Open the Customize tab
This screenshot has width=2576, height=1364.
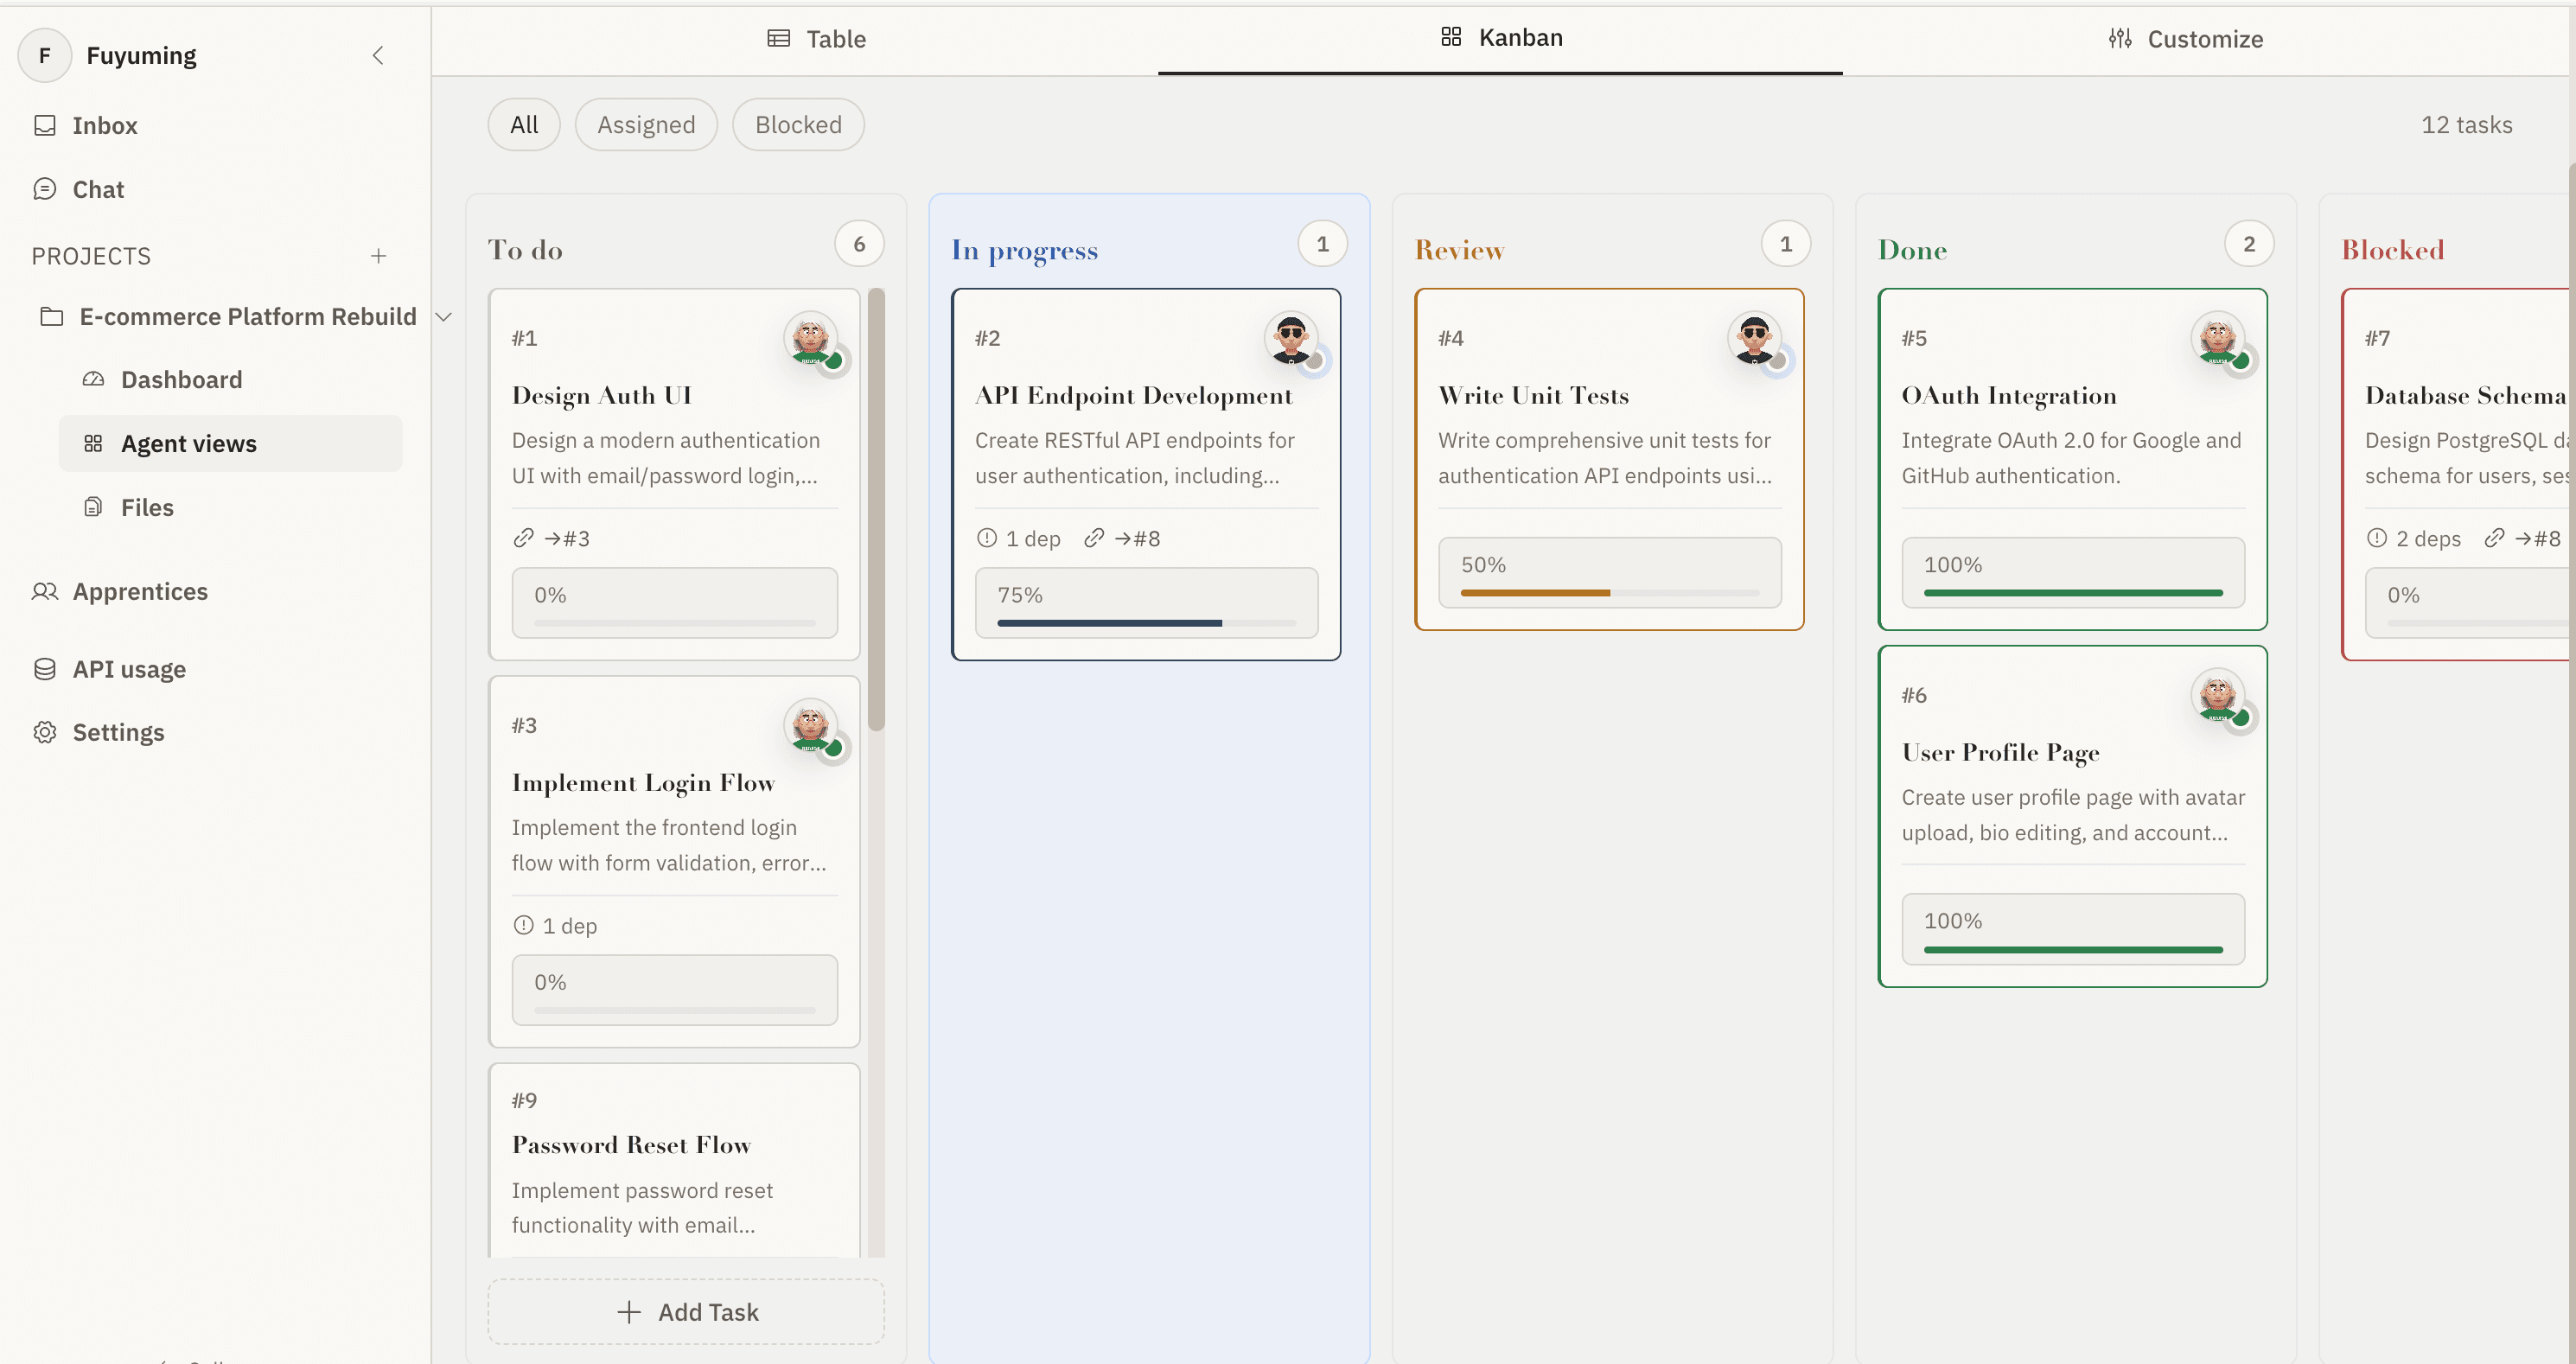(2186, 39)
